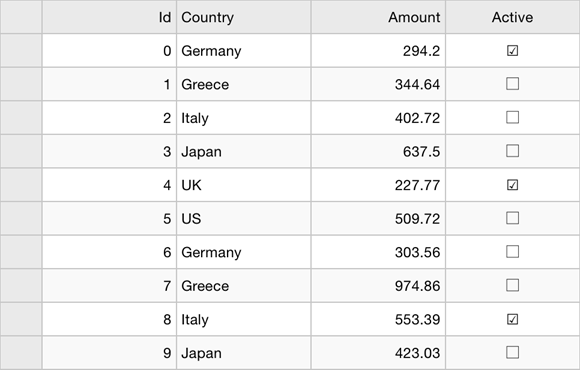Check Active box for Japan row 9
Screen dimensions: 580x370
point(512,353)
